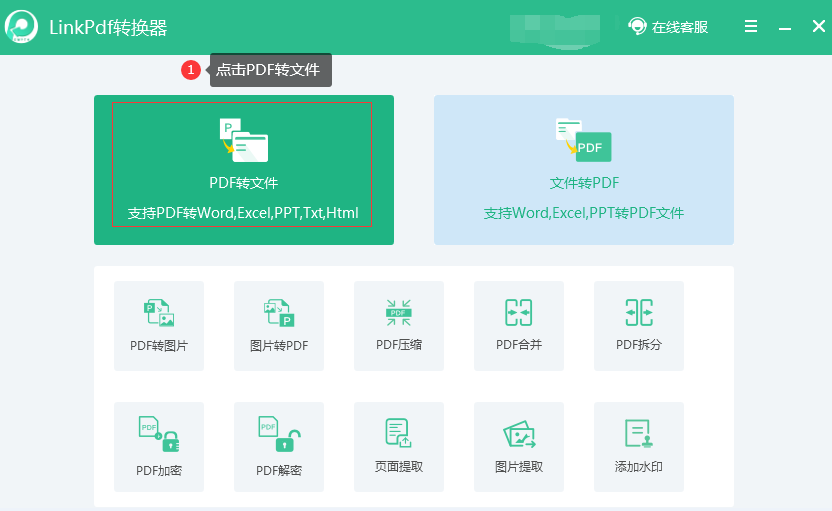
Task: Click the 页面提取 label text
Action: [399, 466]
